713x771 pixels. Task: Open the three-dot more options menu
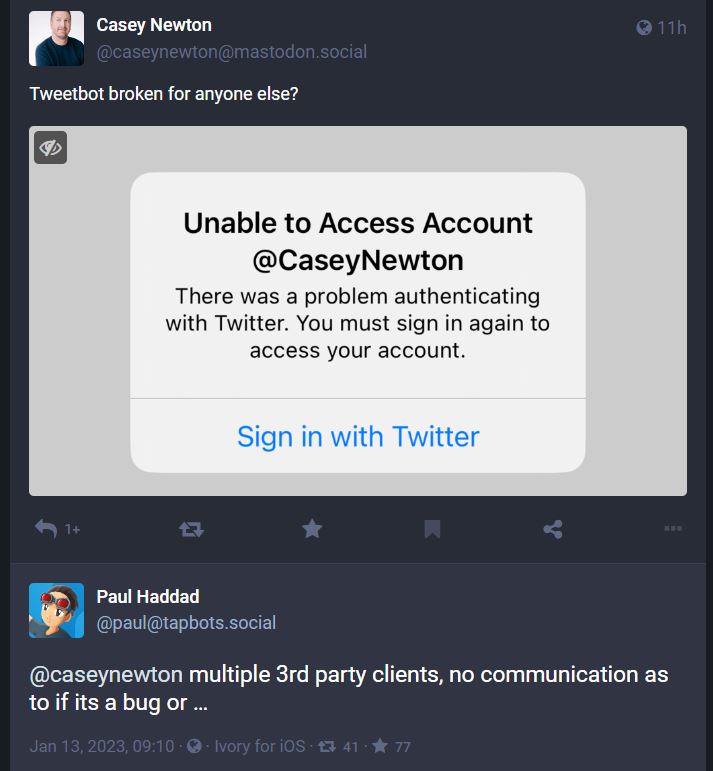pyautogui.click(x=673, y=529)
